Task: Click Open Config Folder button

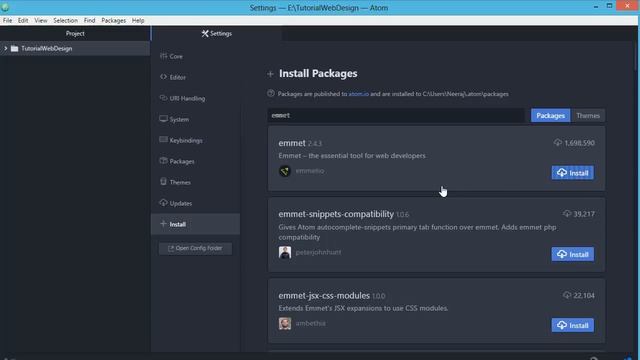Action: click(195, 248)
